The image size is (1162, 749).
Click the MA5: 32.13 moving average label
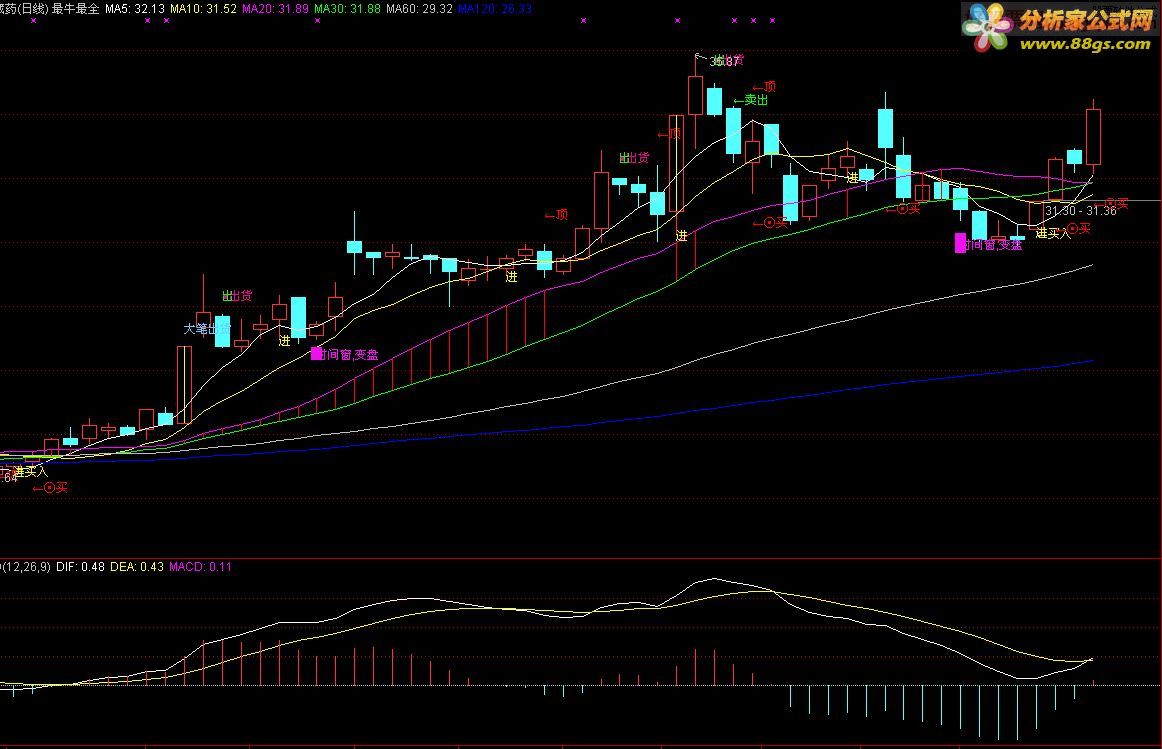(x=135, y=9)
